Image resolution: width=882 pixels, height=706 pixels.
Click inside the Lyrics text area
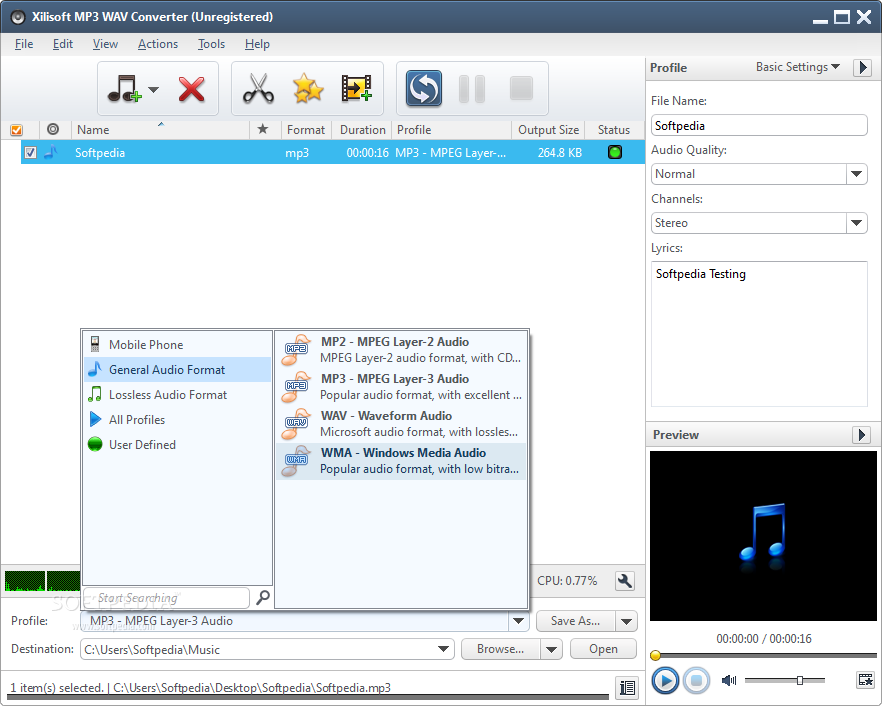759,334
